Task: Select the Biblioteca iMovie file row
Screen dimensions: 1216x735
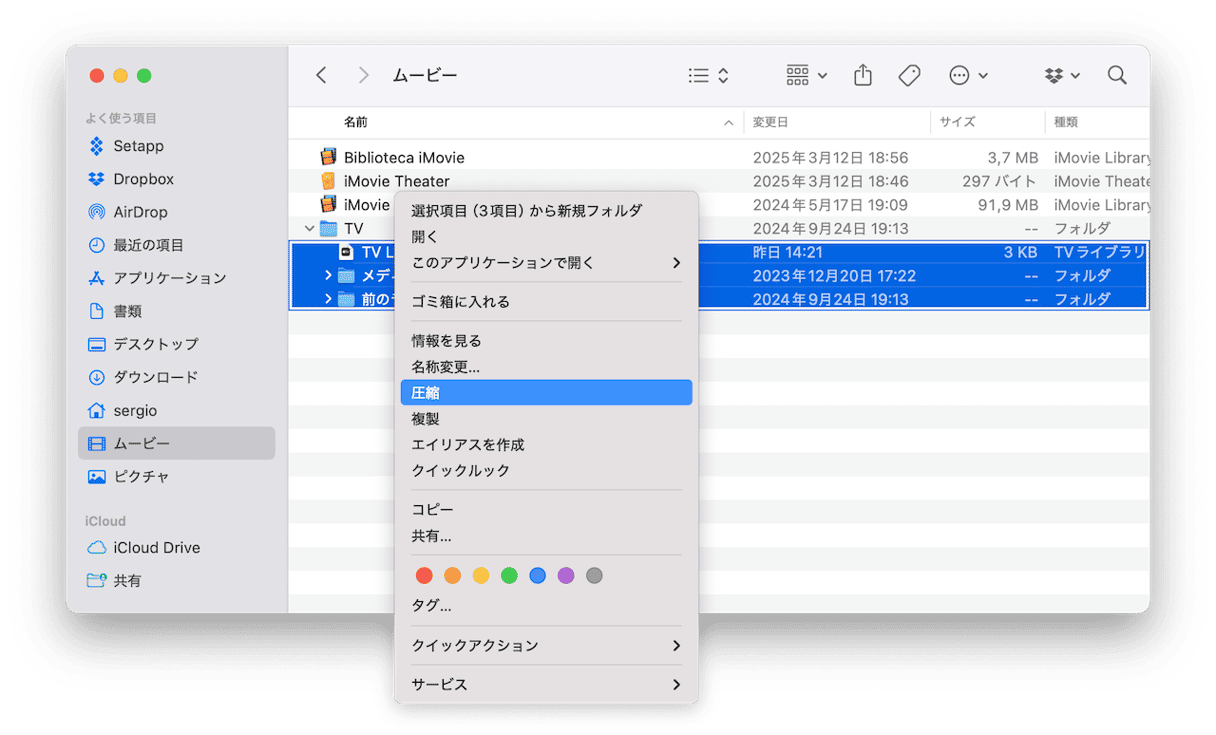Action: point(404,157)
